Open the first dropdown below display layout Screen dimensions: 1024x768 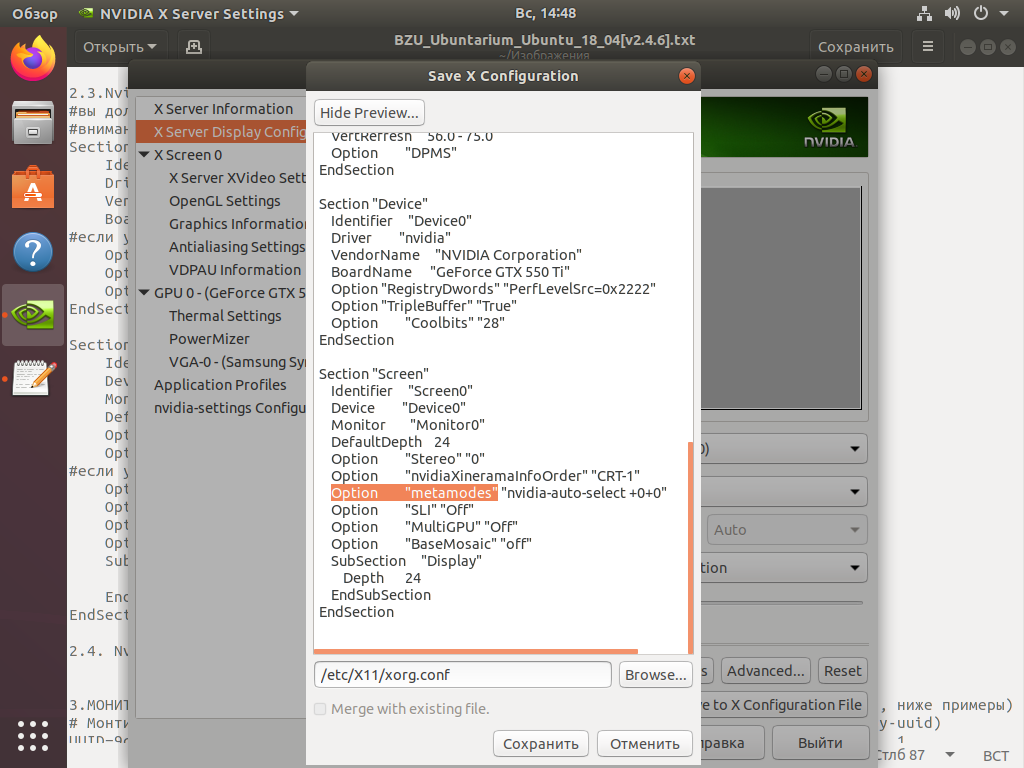784,449
